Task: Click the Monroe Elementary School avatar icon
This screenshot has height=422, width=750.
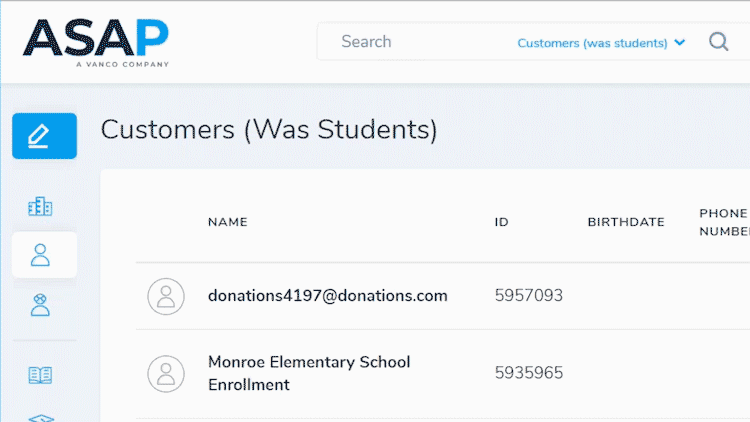Action: (166, 373)
